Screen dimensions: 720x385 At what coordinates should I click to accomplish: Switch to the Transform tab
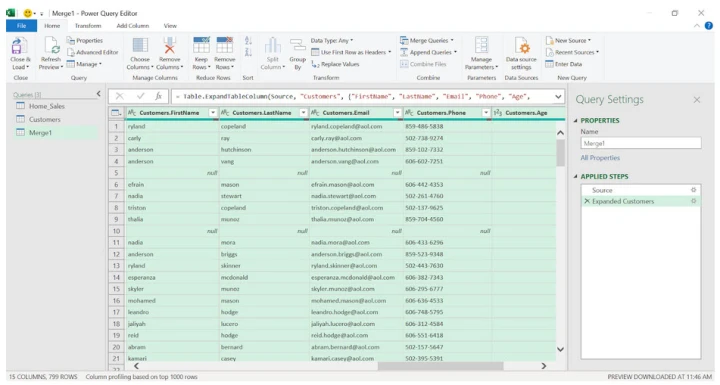88,26
